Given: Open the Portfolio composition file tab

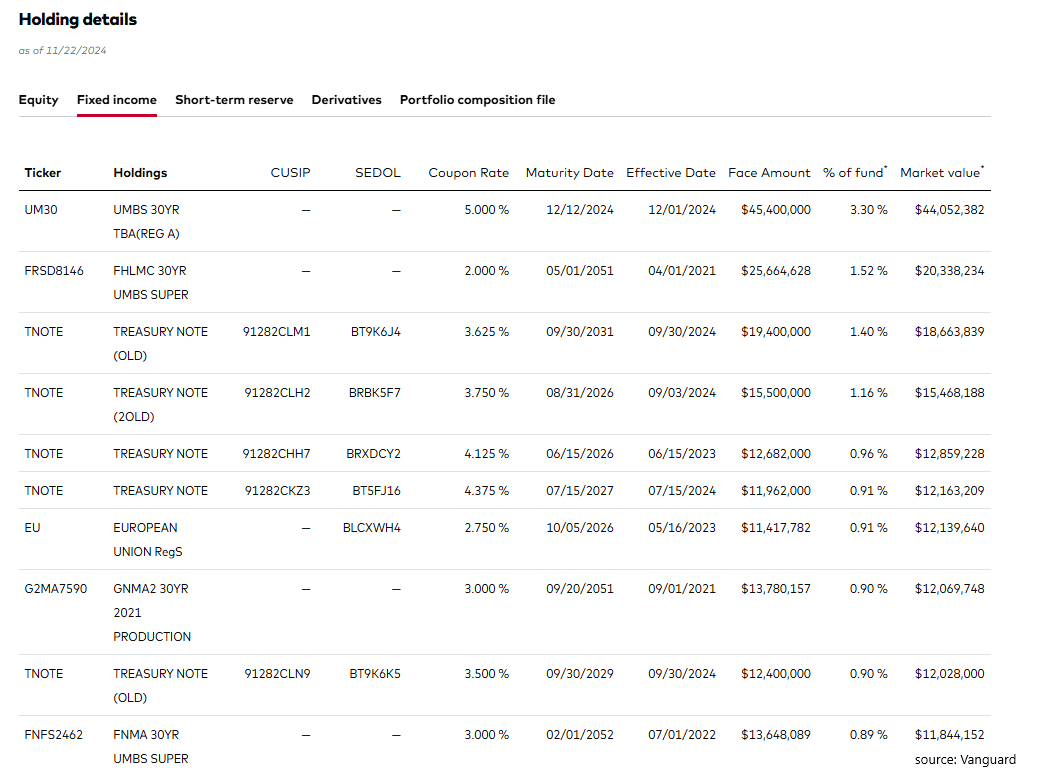Looking at the screenshot, I should click(x=477, y=100).
